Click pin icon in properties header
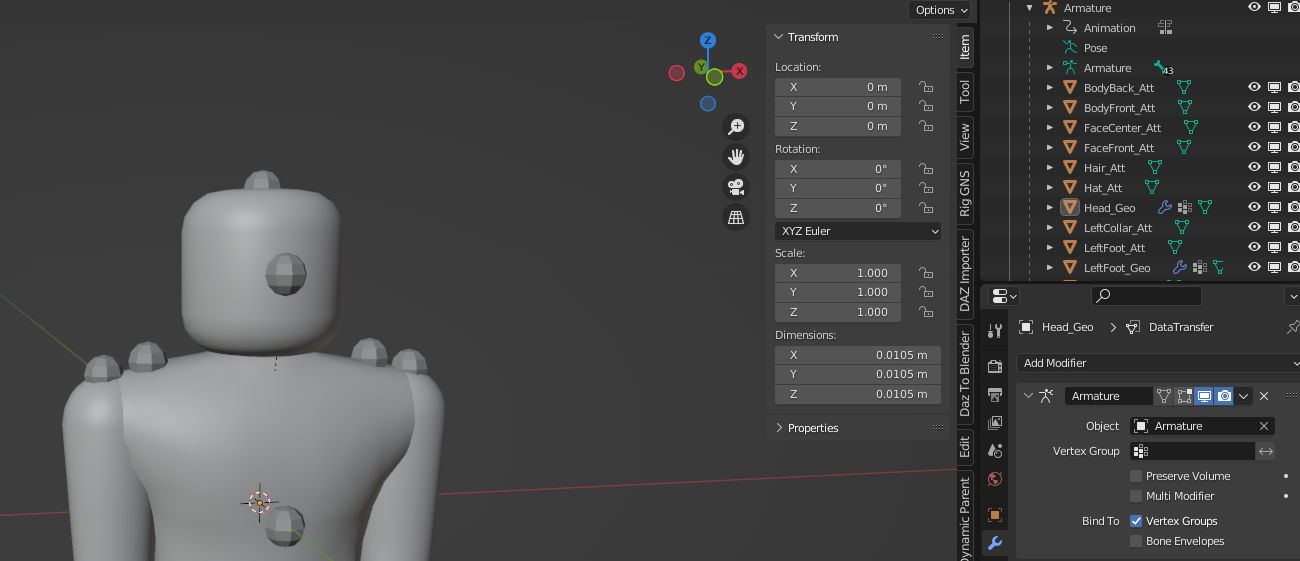 [1292, 327]
